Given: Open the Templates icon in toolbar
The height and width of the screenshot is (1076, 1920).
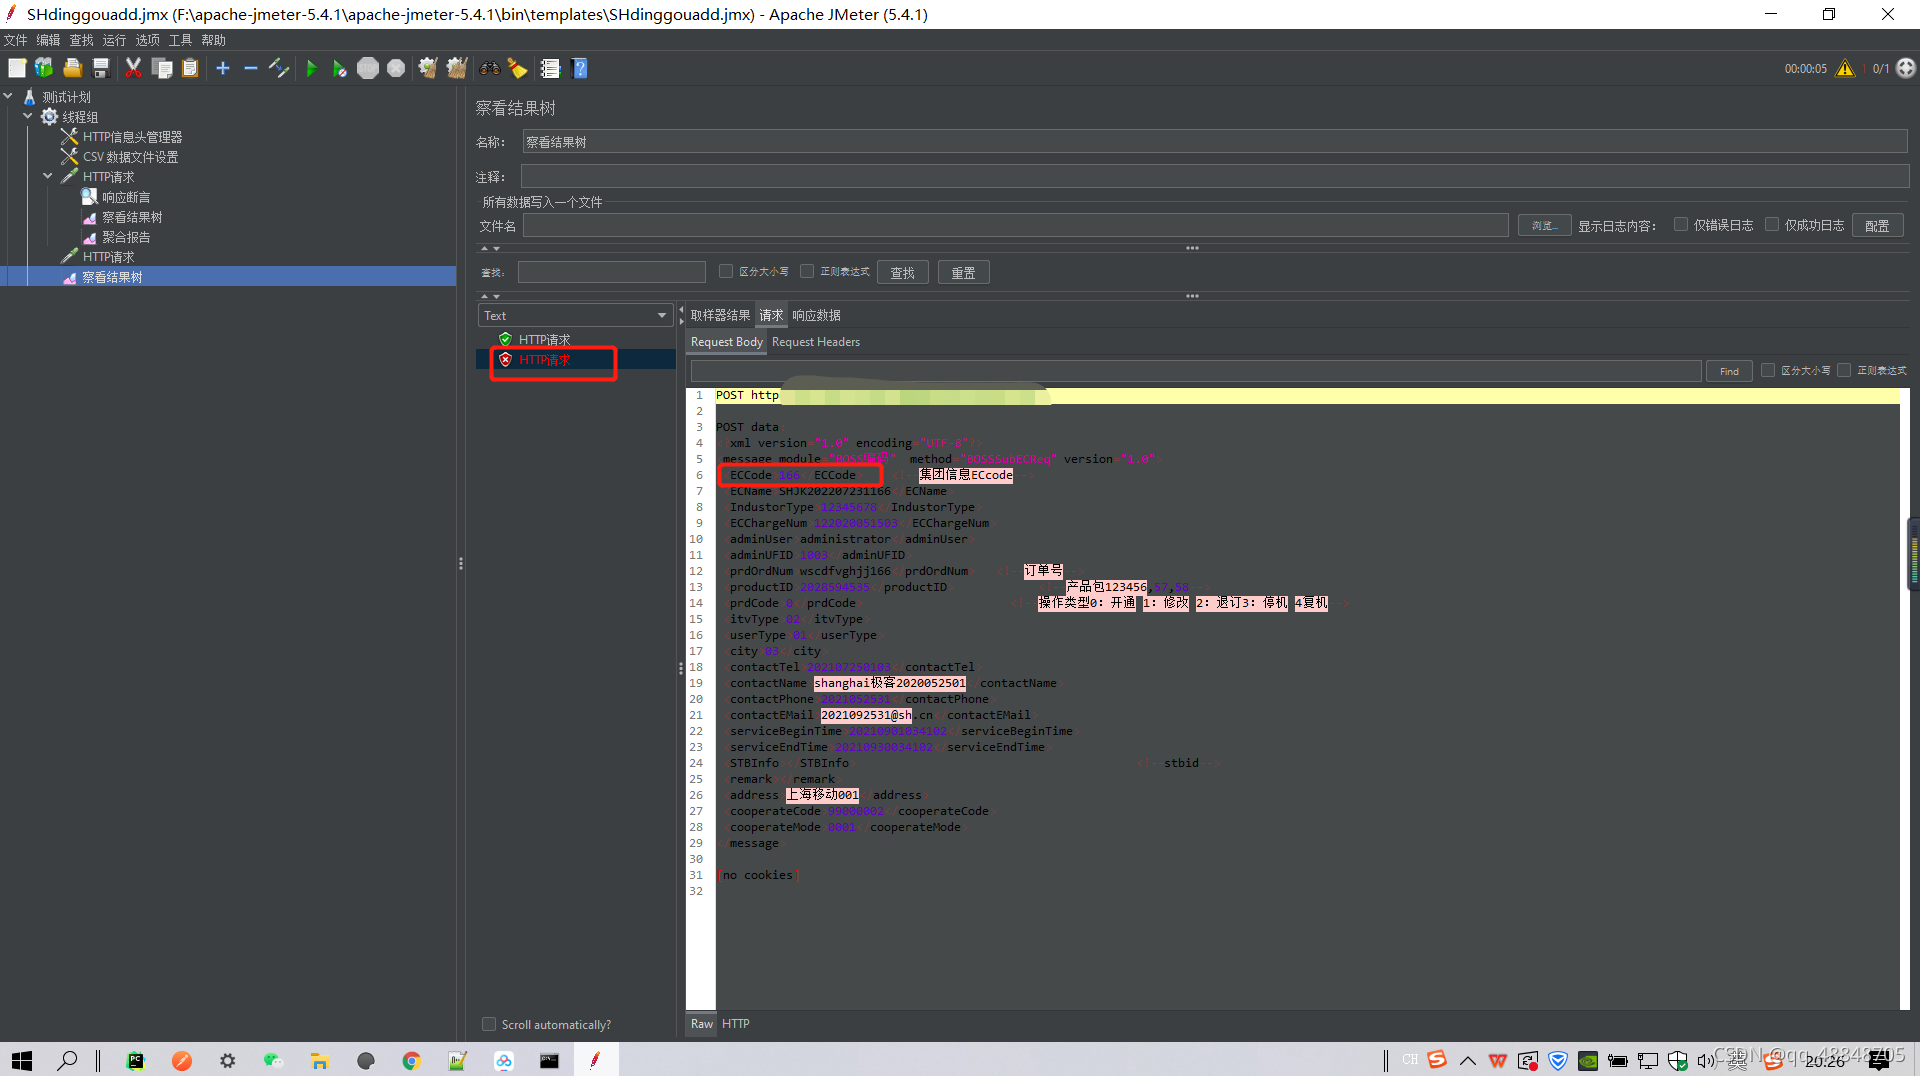Looking at the screenshot, I should click(x=44, y=68).
